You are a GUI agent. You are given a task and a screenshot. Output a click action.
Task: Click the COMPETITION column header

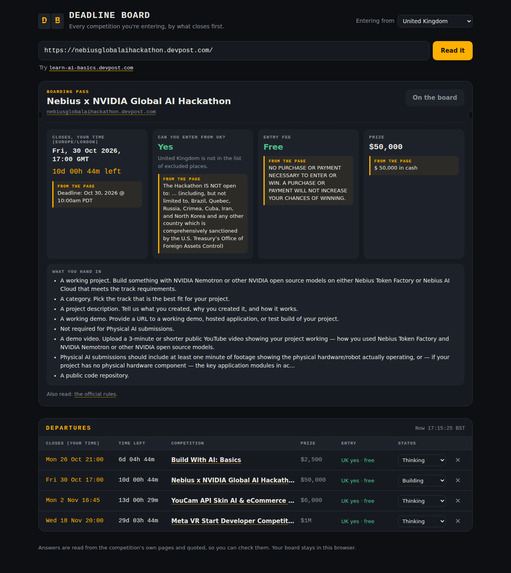[x=188, y=443]
